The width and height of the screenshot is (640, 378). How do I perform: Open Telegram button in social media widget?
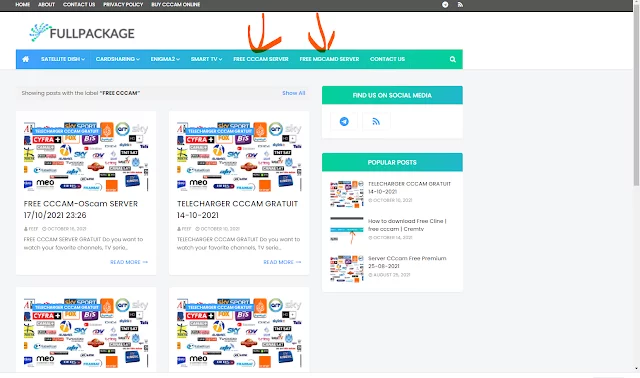344,121
